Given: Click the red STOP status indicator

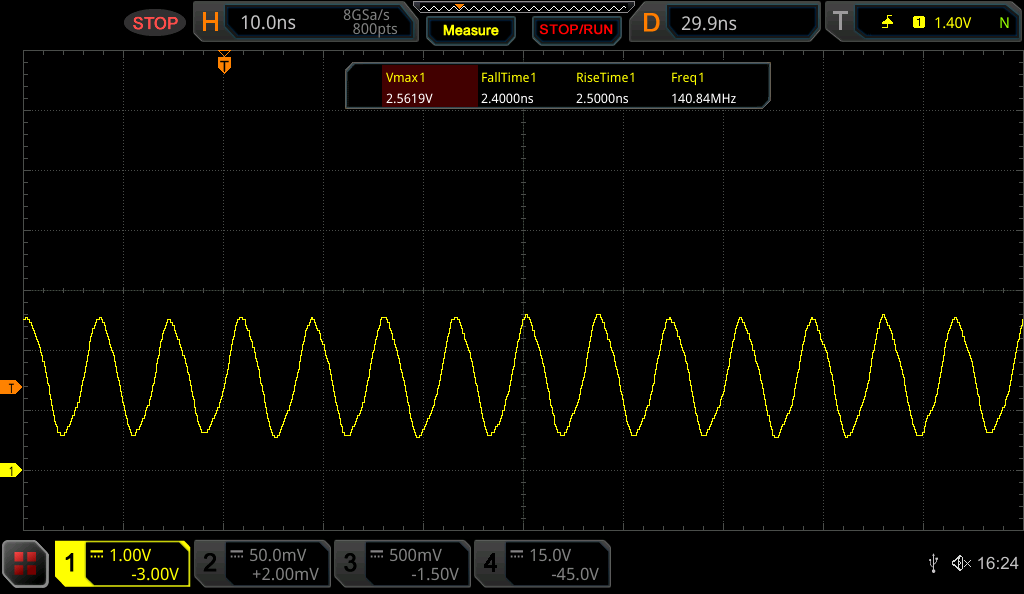Looking at the screenshot, I should click(x=155, y=23).
